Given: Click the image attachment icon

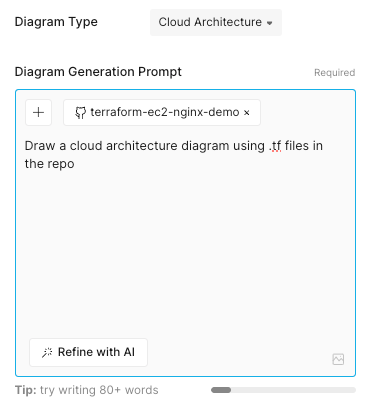Looking at the screenshot, I should [x=338, y=359].
